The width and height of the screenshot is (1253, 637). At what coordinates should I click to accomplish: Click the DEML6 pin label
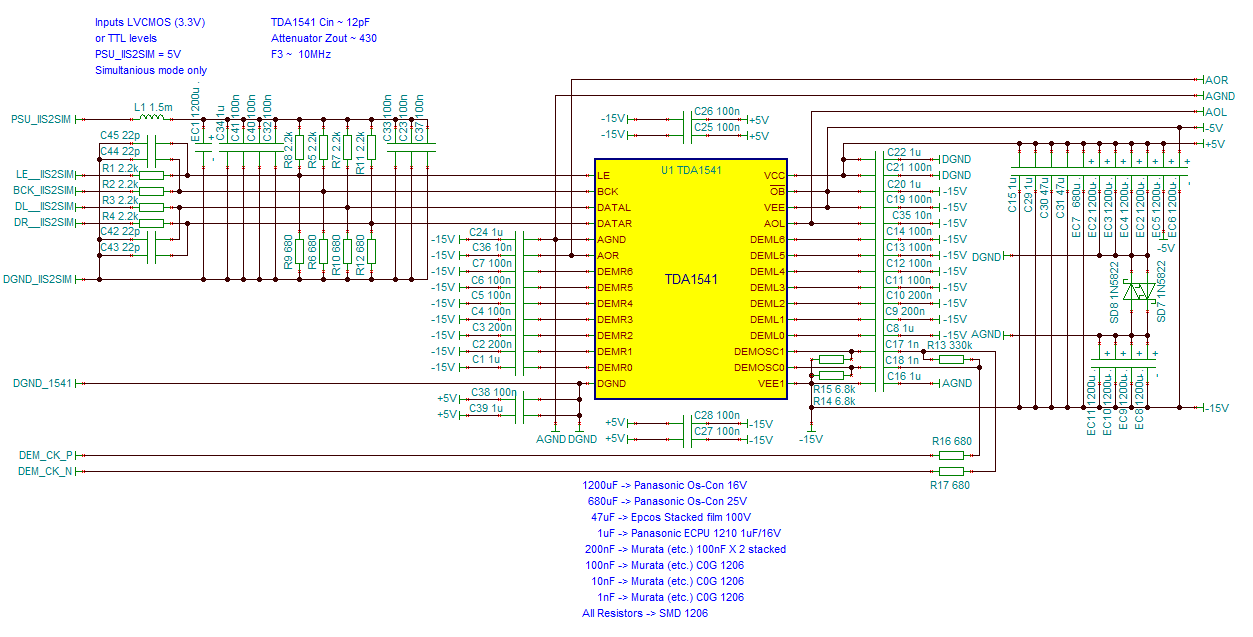[x=767, y=239]
